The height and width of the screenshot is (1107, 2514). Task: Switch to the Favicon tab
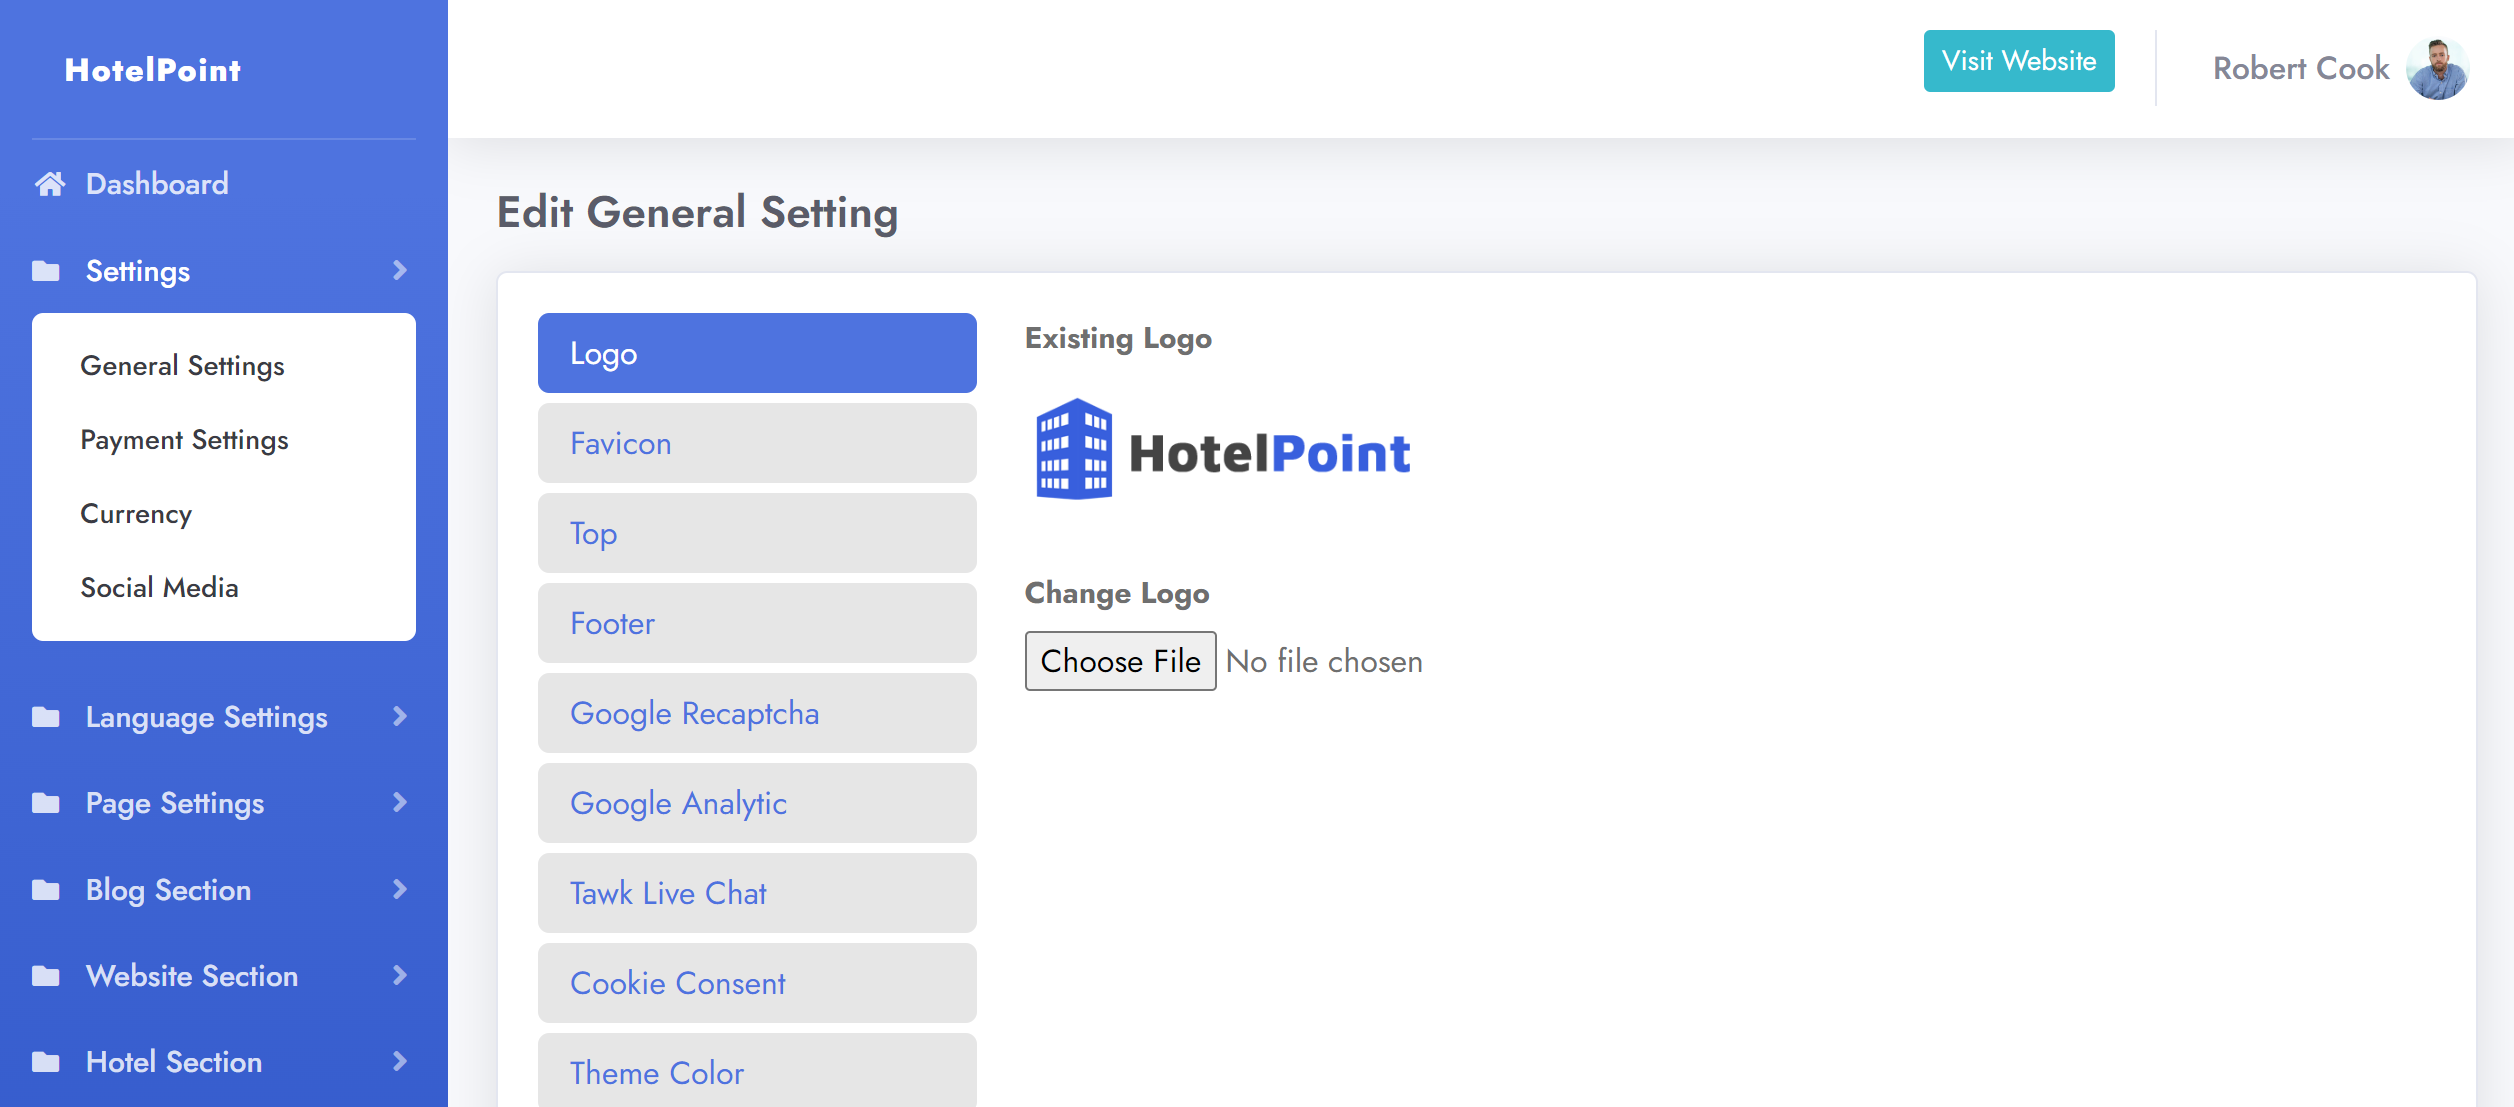(757, 443)
